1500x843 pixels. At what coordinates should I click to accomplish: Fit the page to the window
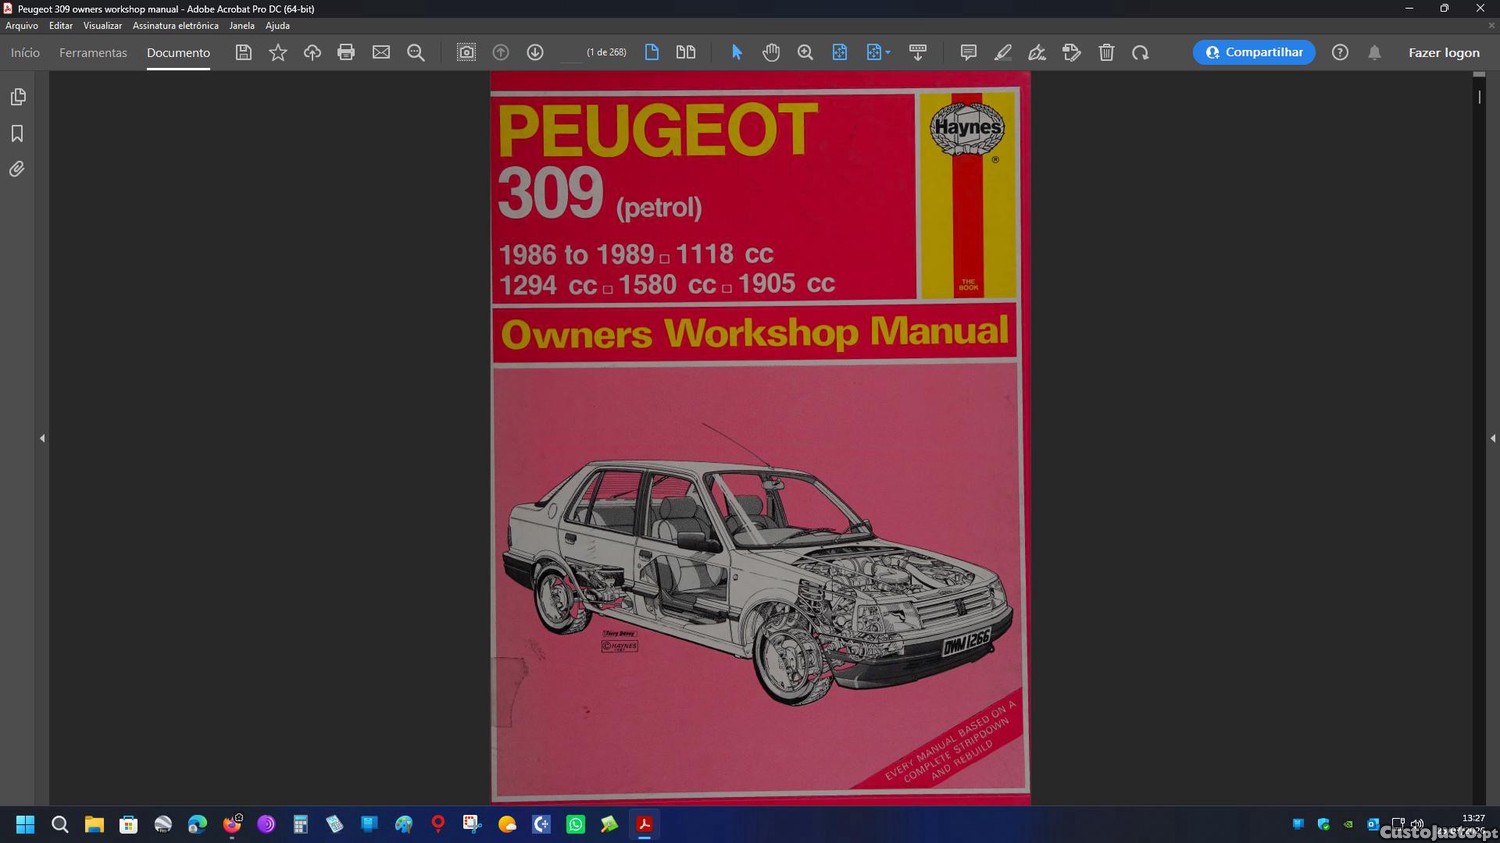pyautogui.click(x=840, y=52)
